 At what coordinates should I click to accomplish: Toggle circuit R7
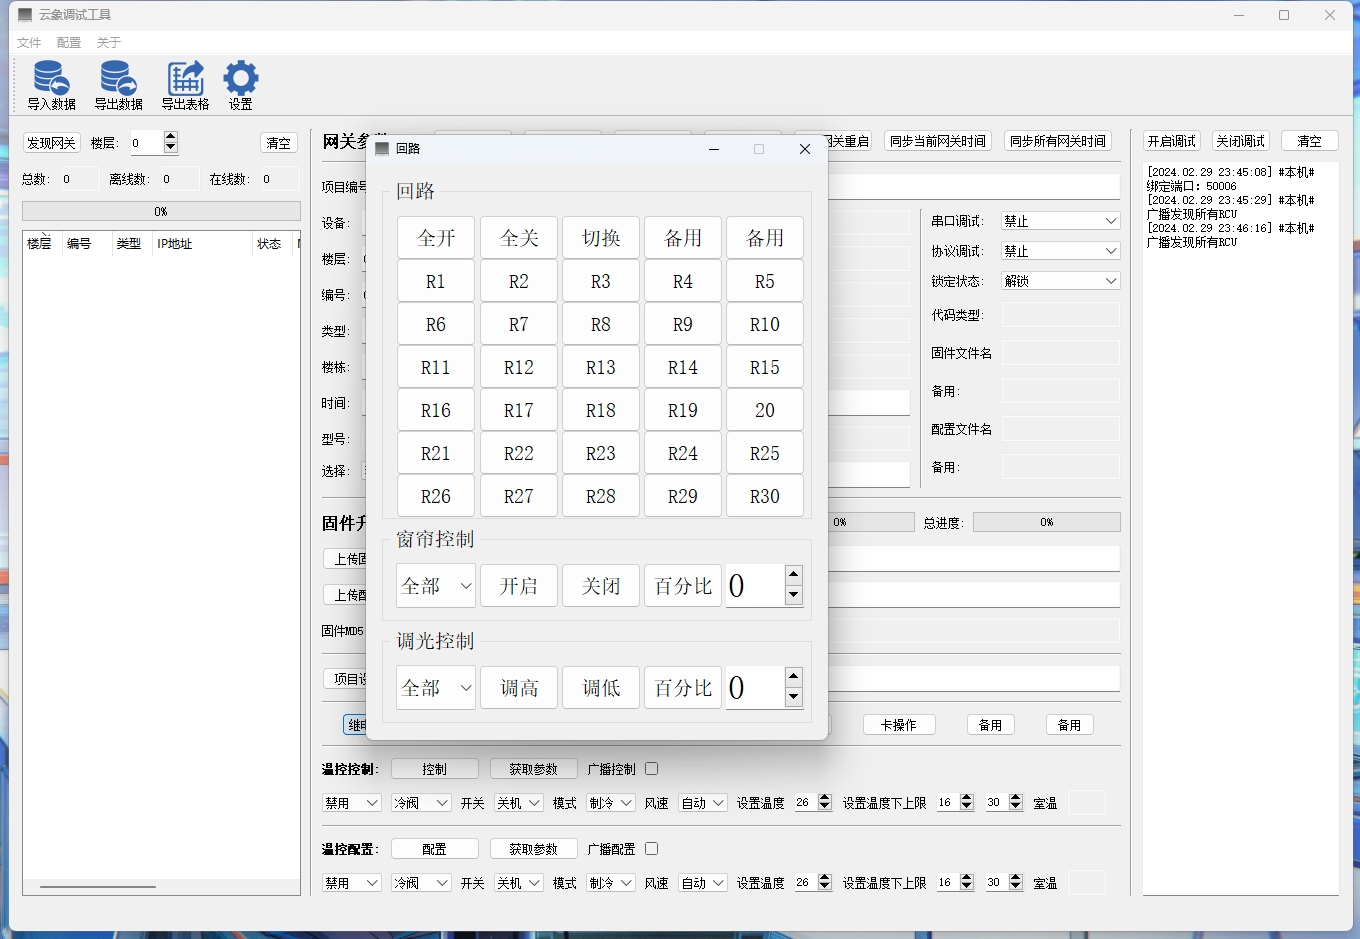519,324
